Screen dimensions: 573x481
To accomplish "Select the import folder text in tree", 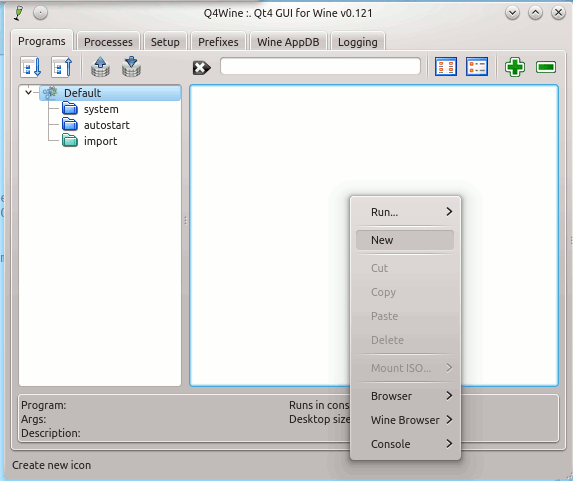I will pyautogui.click(x=100, y=141).
